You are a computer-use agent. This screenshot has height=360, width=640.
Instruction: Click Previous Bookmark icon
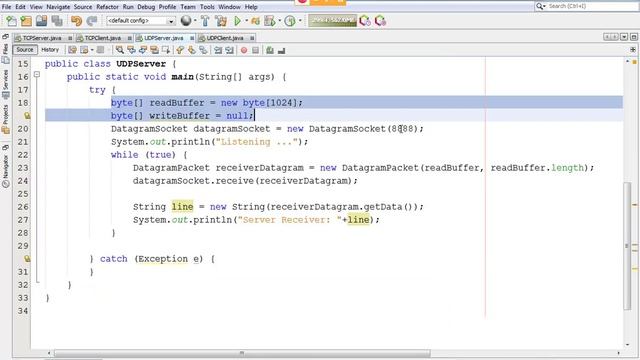coord(180,50)
